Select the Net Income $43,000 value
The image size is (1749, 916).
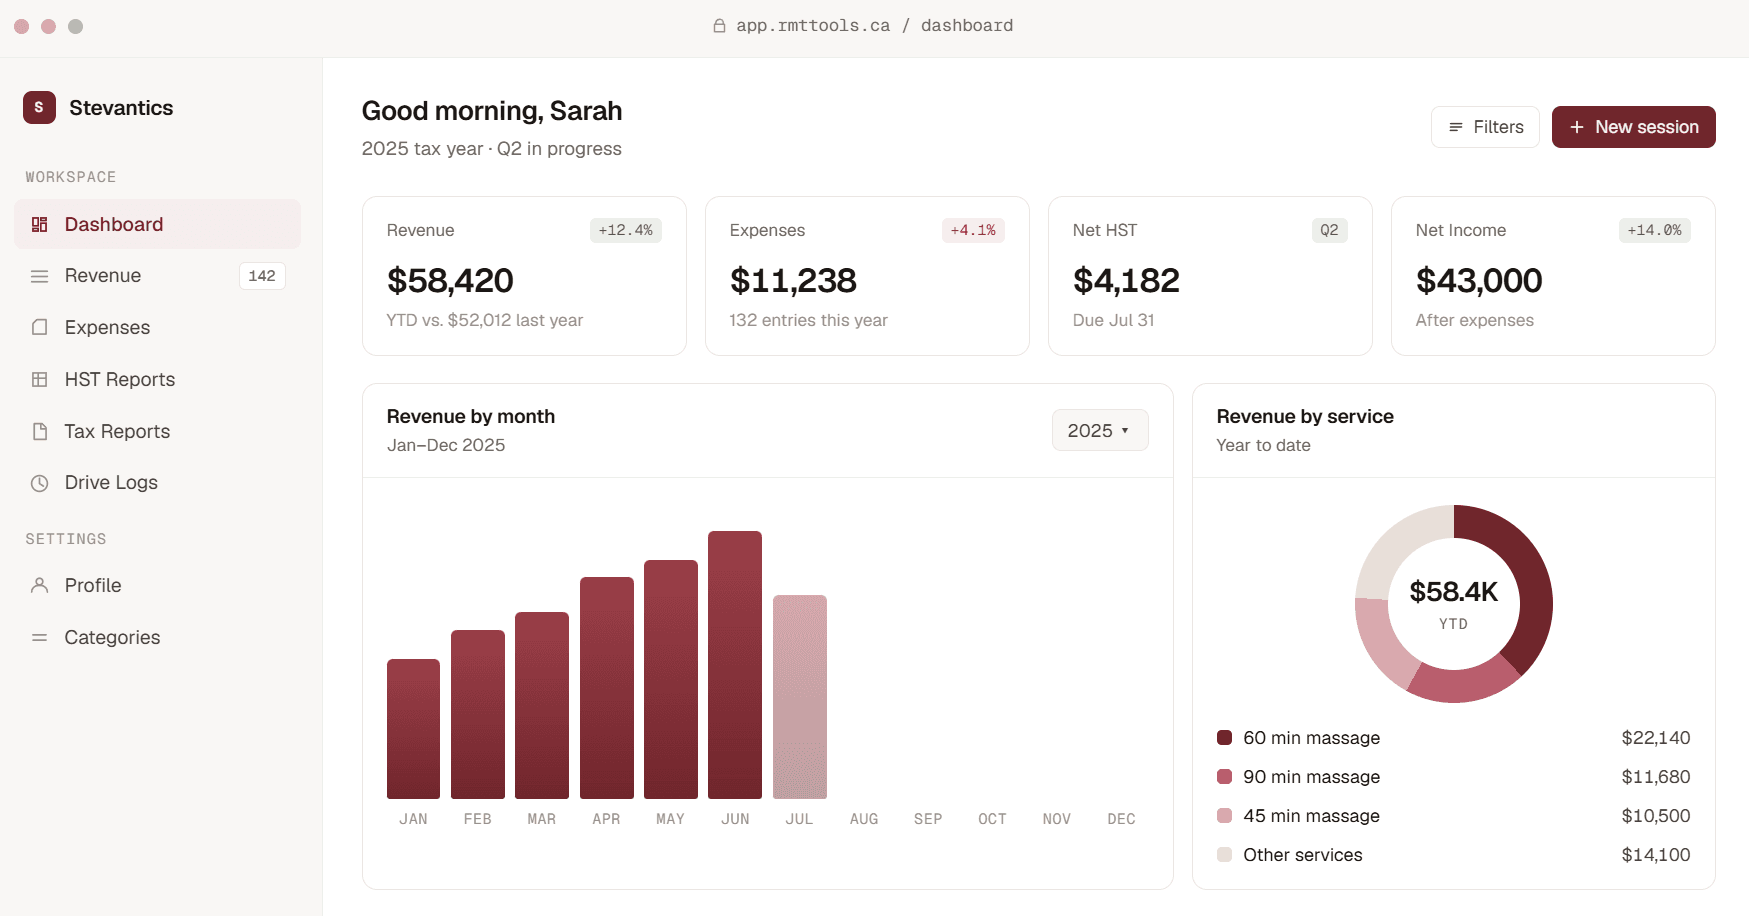[x=1479, y=281]
